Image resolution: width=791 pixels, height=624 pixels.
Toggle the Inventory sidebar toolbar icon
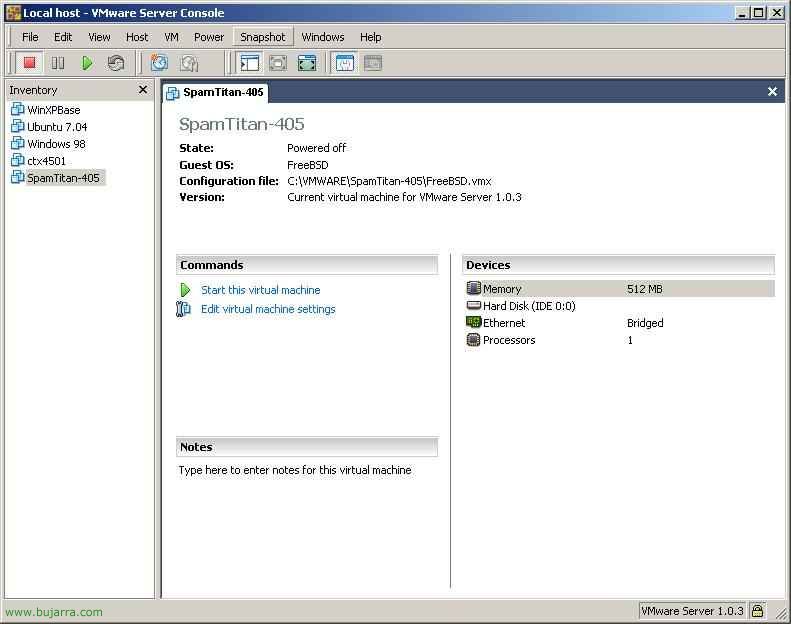click(249, 63)
